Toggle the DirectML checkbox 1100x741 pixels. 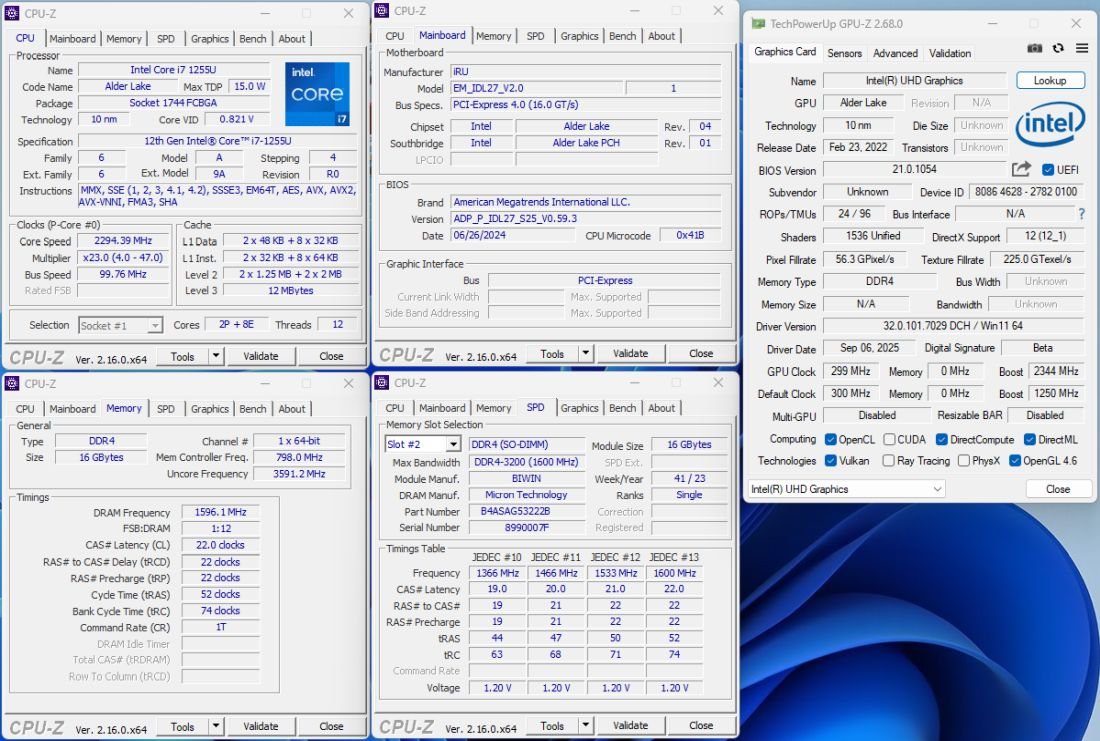(1029, 439)
